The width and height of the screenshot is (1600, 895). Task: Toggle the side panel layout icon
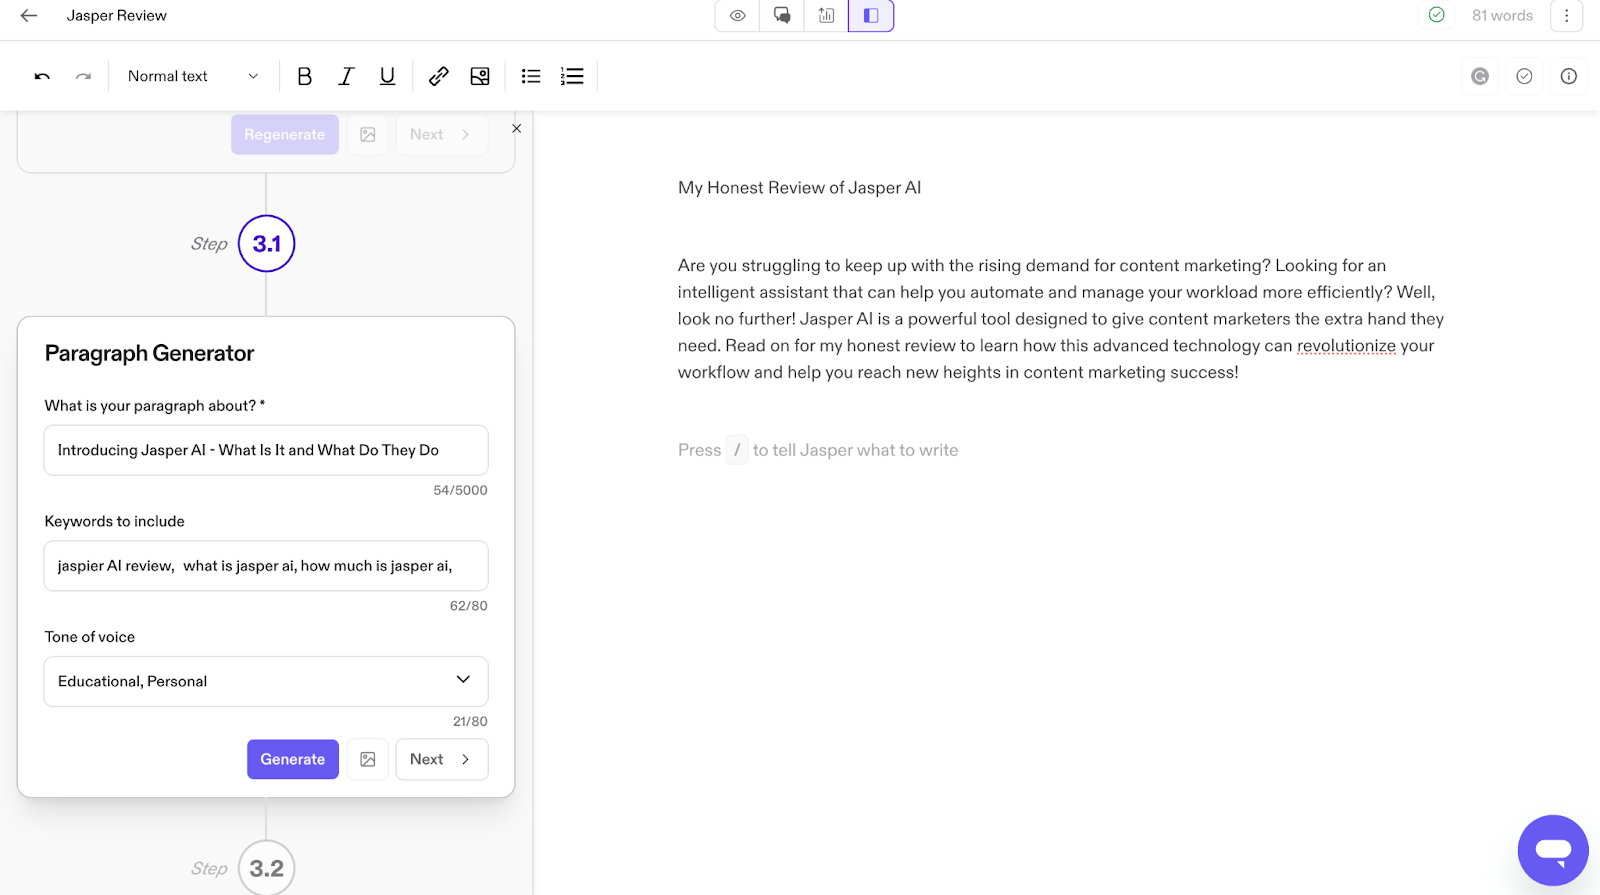[871, 16]
